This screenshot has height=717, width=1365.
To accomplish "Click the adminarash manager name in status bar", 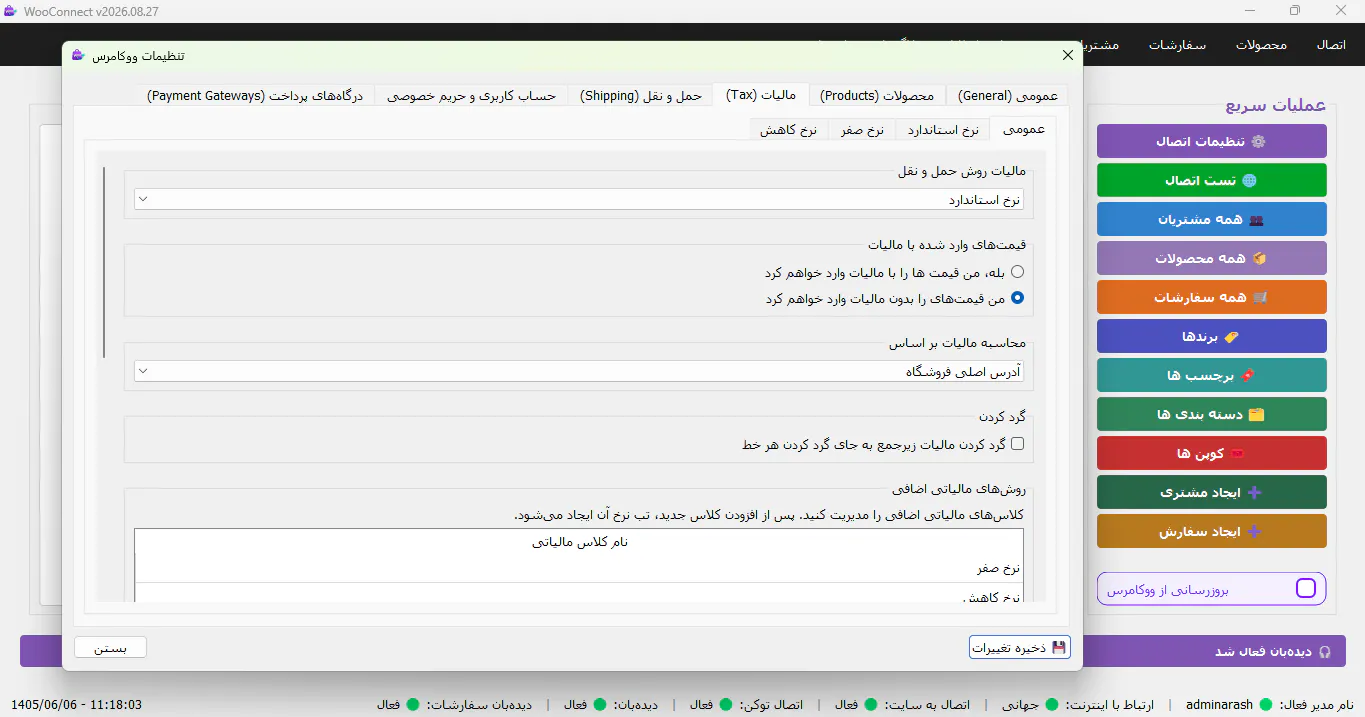I will [1219, 704].
